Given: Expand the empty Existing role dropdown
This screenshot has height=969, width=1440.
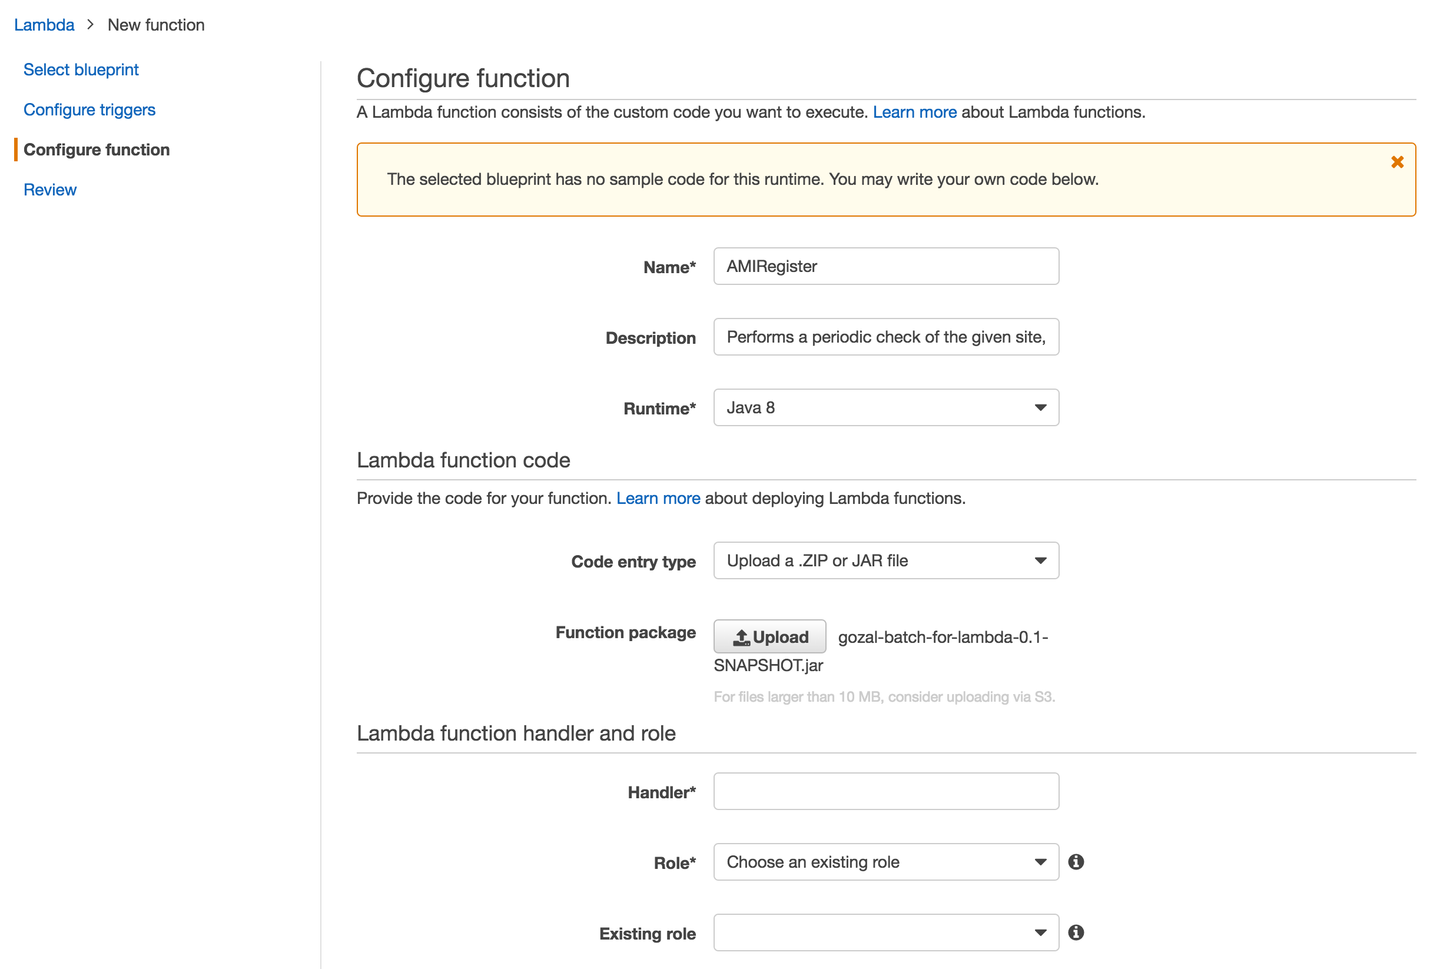Looking at the screenshot, I should point(885,933).
